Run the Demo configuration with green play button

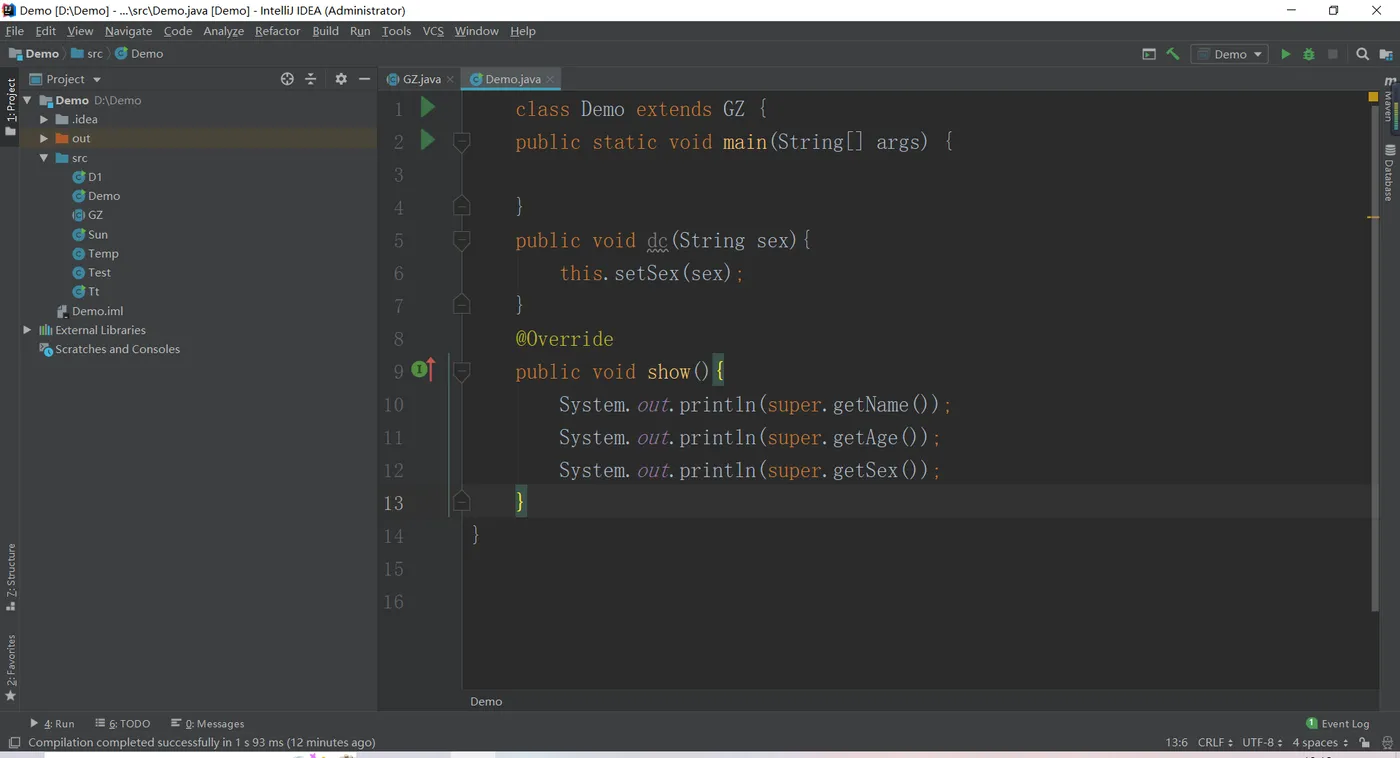1286,54
